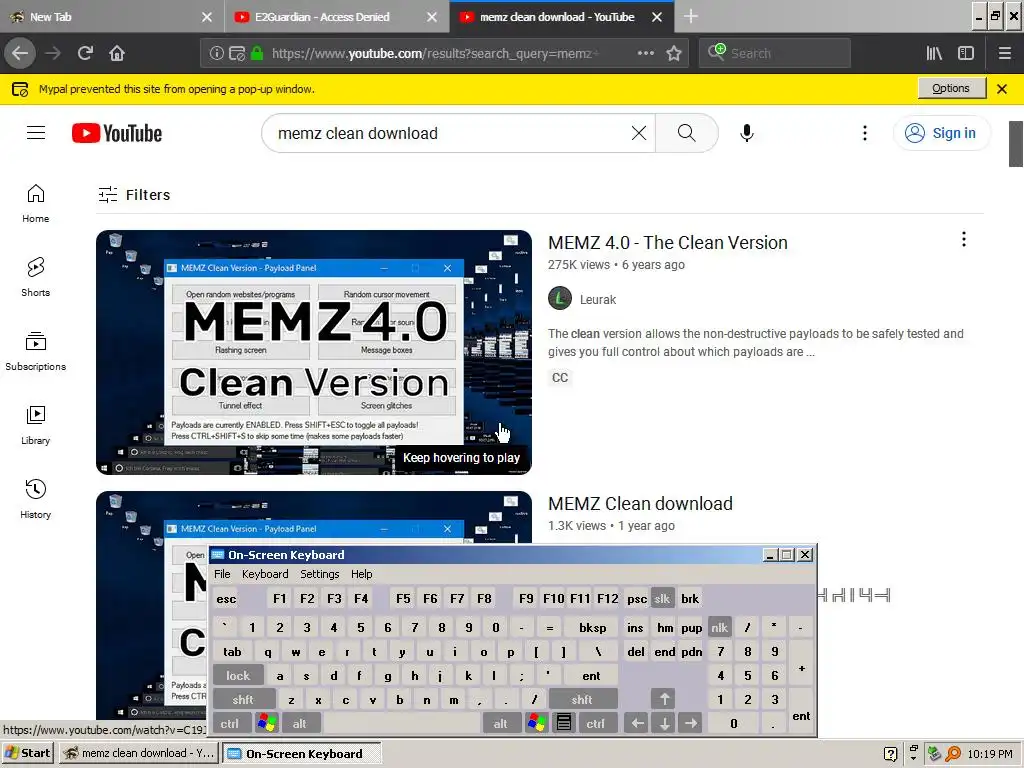
Task: Show site information icon in address bar
Action: pos(216,53)
